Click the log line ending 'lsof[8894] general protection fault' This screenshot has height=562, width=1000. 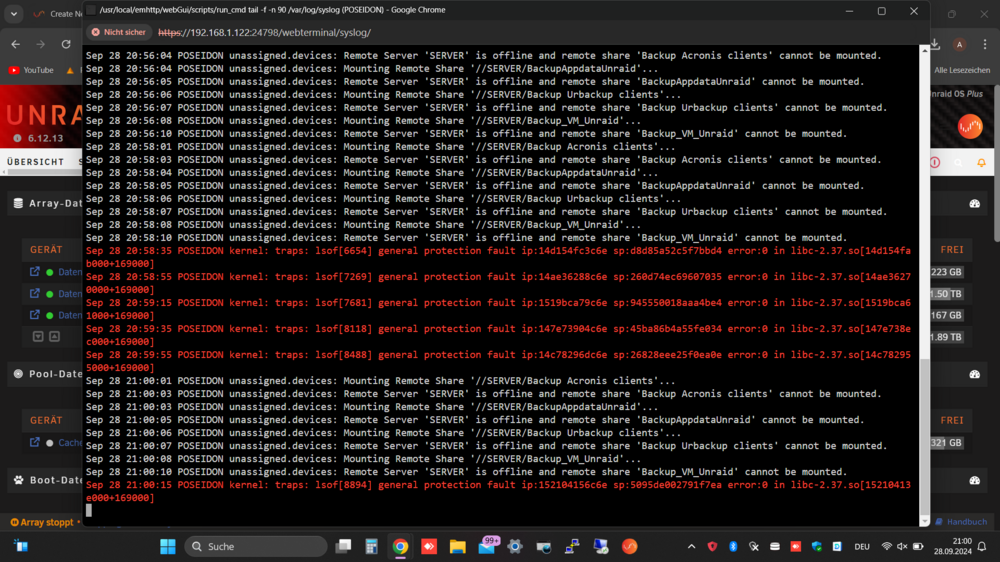pyautogui.click(x=499, y=491)
